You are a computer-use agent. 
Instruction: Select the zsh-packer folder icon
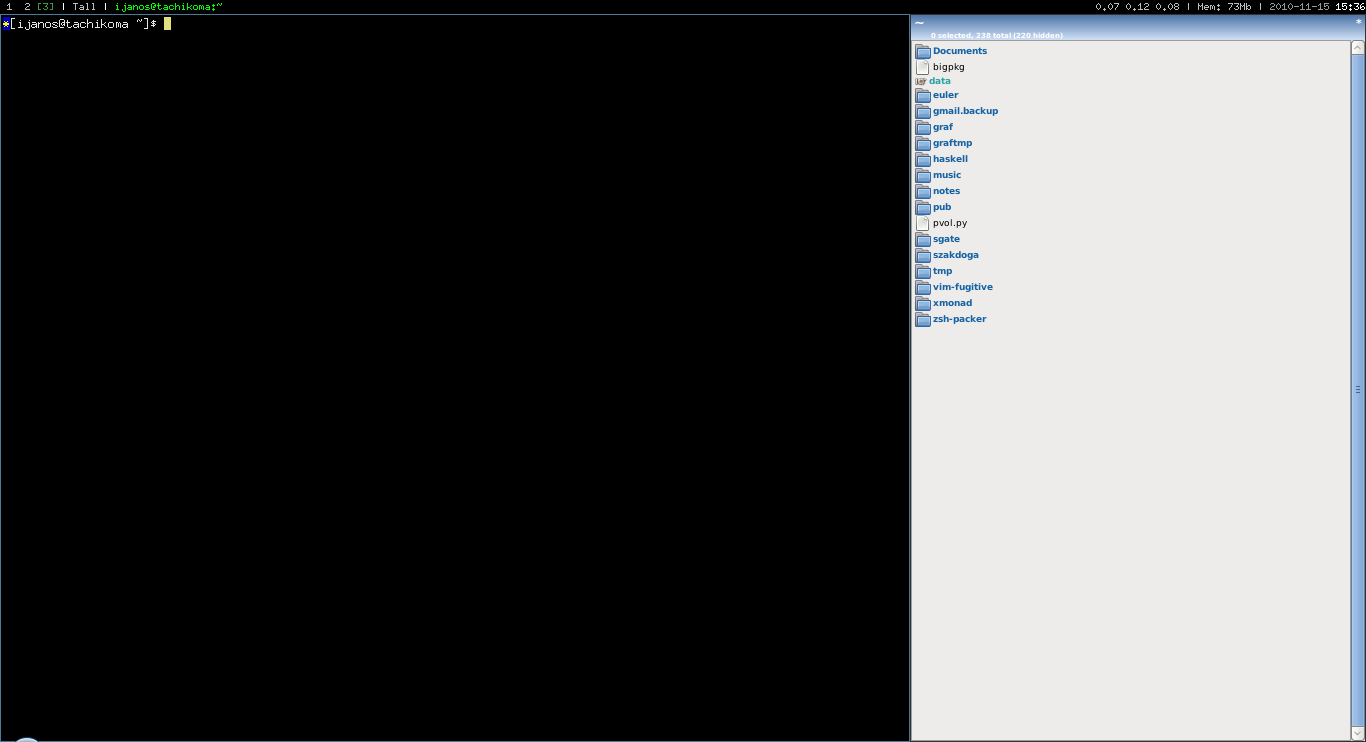click(923, 319)
